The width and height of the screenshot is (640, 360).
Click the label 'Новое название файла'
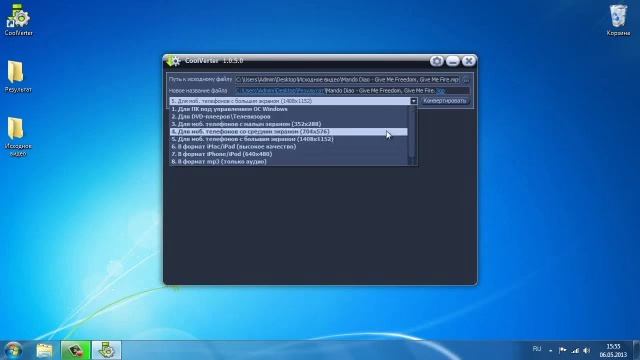[x=198, y=91]
